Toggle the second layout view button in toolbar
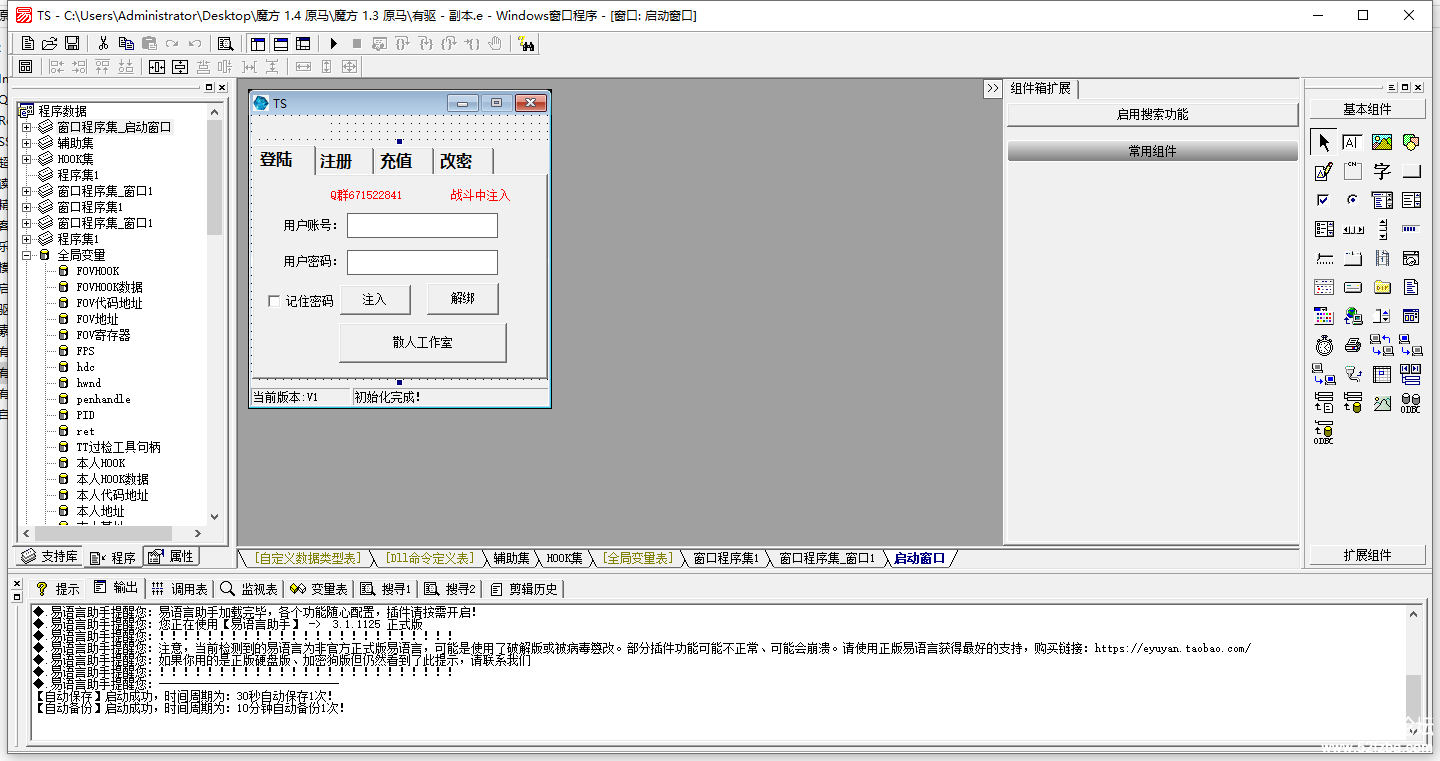1440x761 pixels. pos(281,43)
